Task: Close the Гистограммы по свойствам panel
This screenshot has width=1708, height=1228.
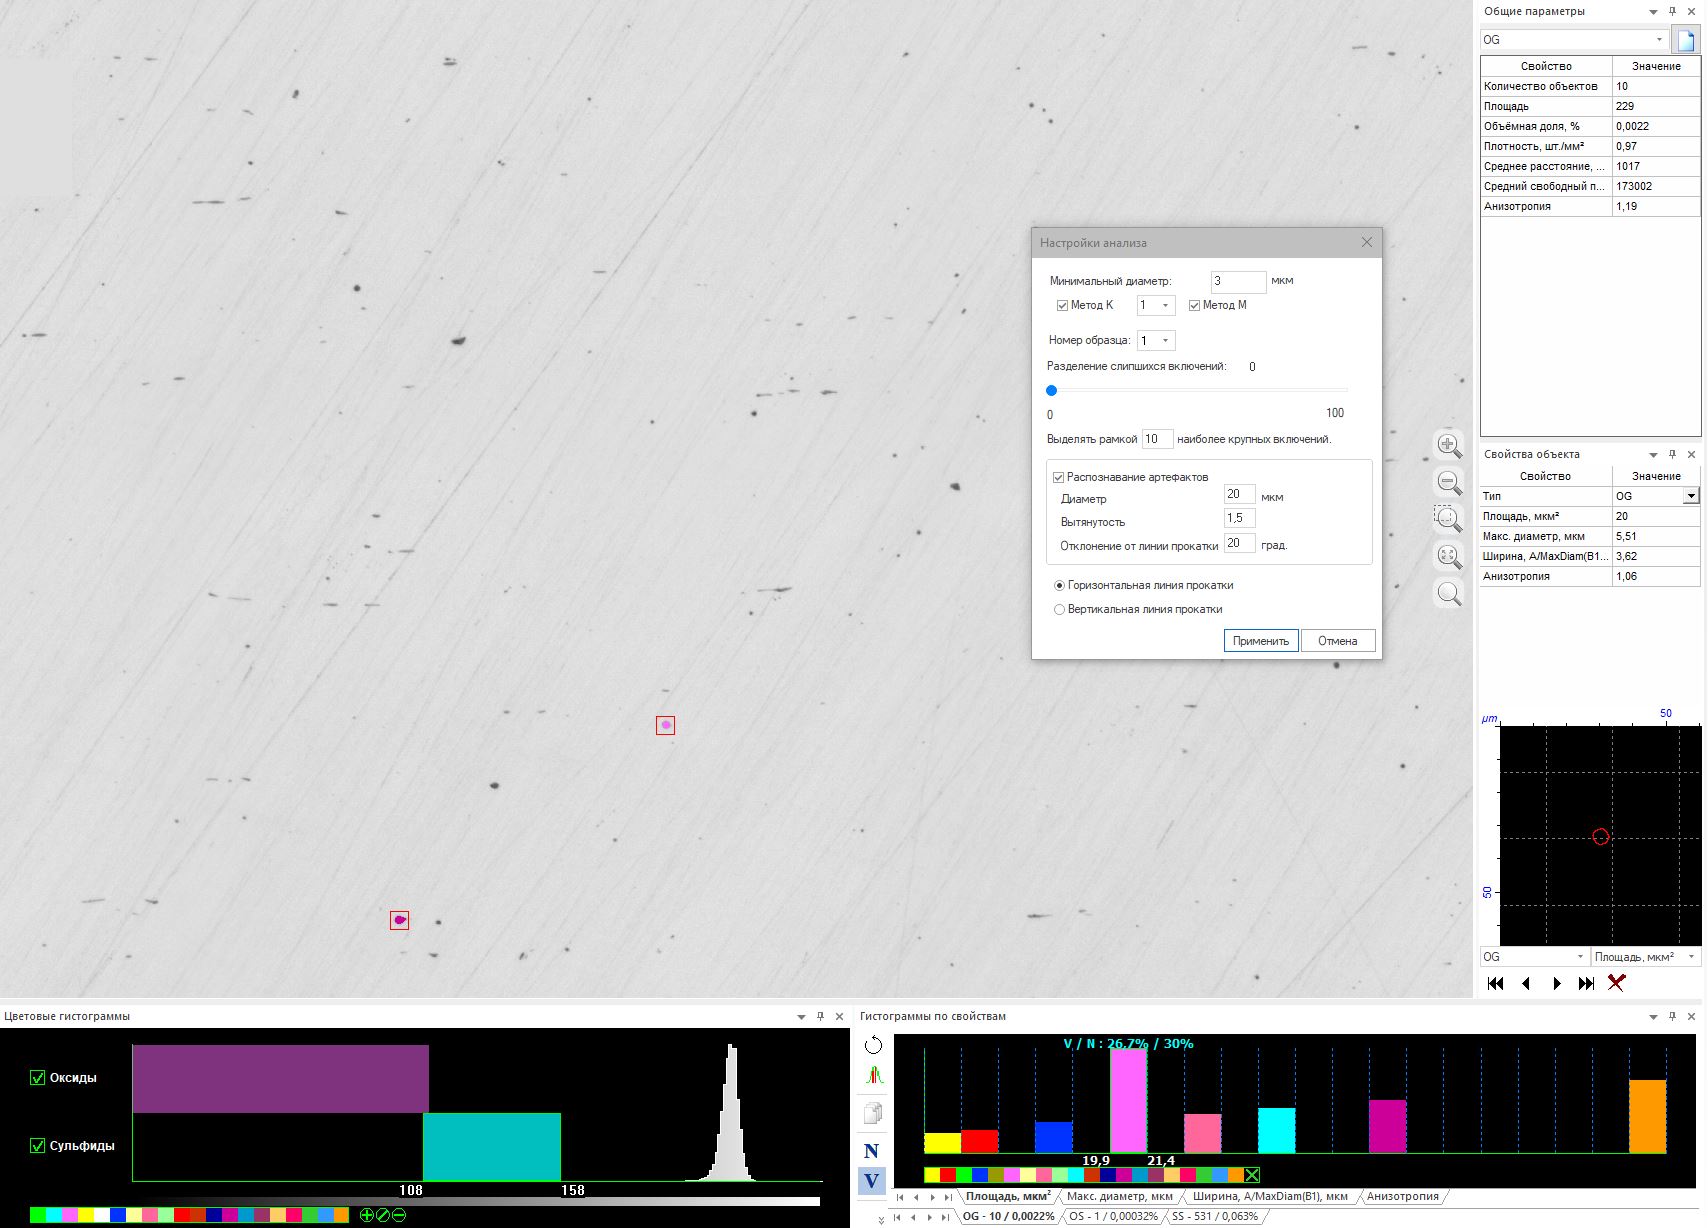Action: pos(1692,1016)
